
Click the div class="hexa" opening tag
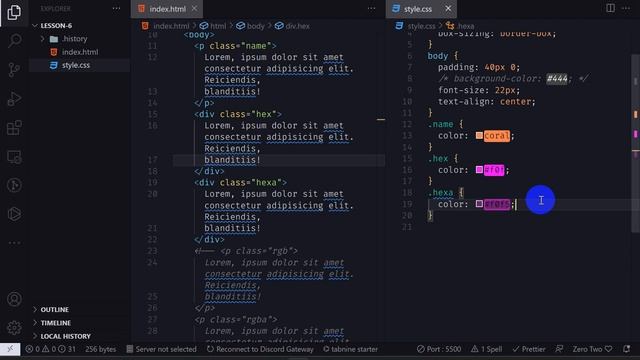[240, 182]
